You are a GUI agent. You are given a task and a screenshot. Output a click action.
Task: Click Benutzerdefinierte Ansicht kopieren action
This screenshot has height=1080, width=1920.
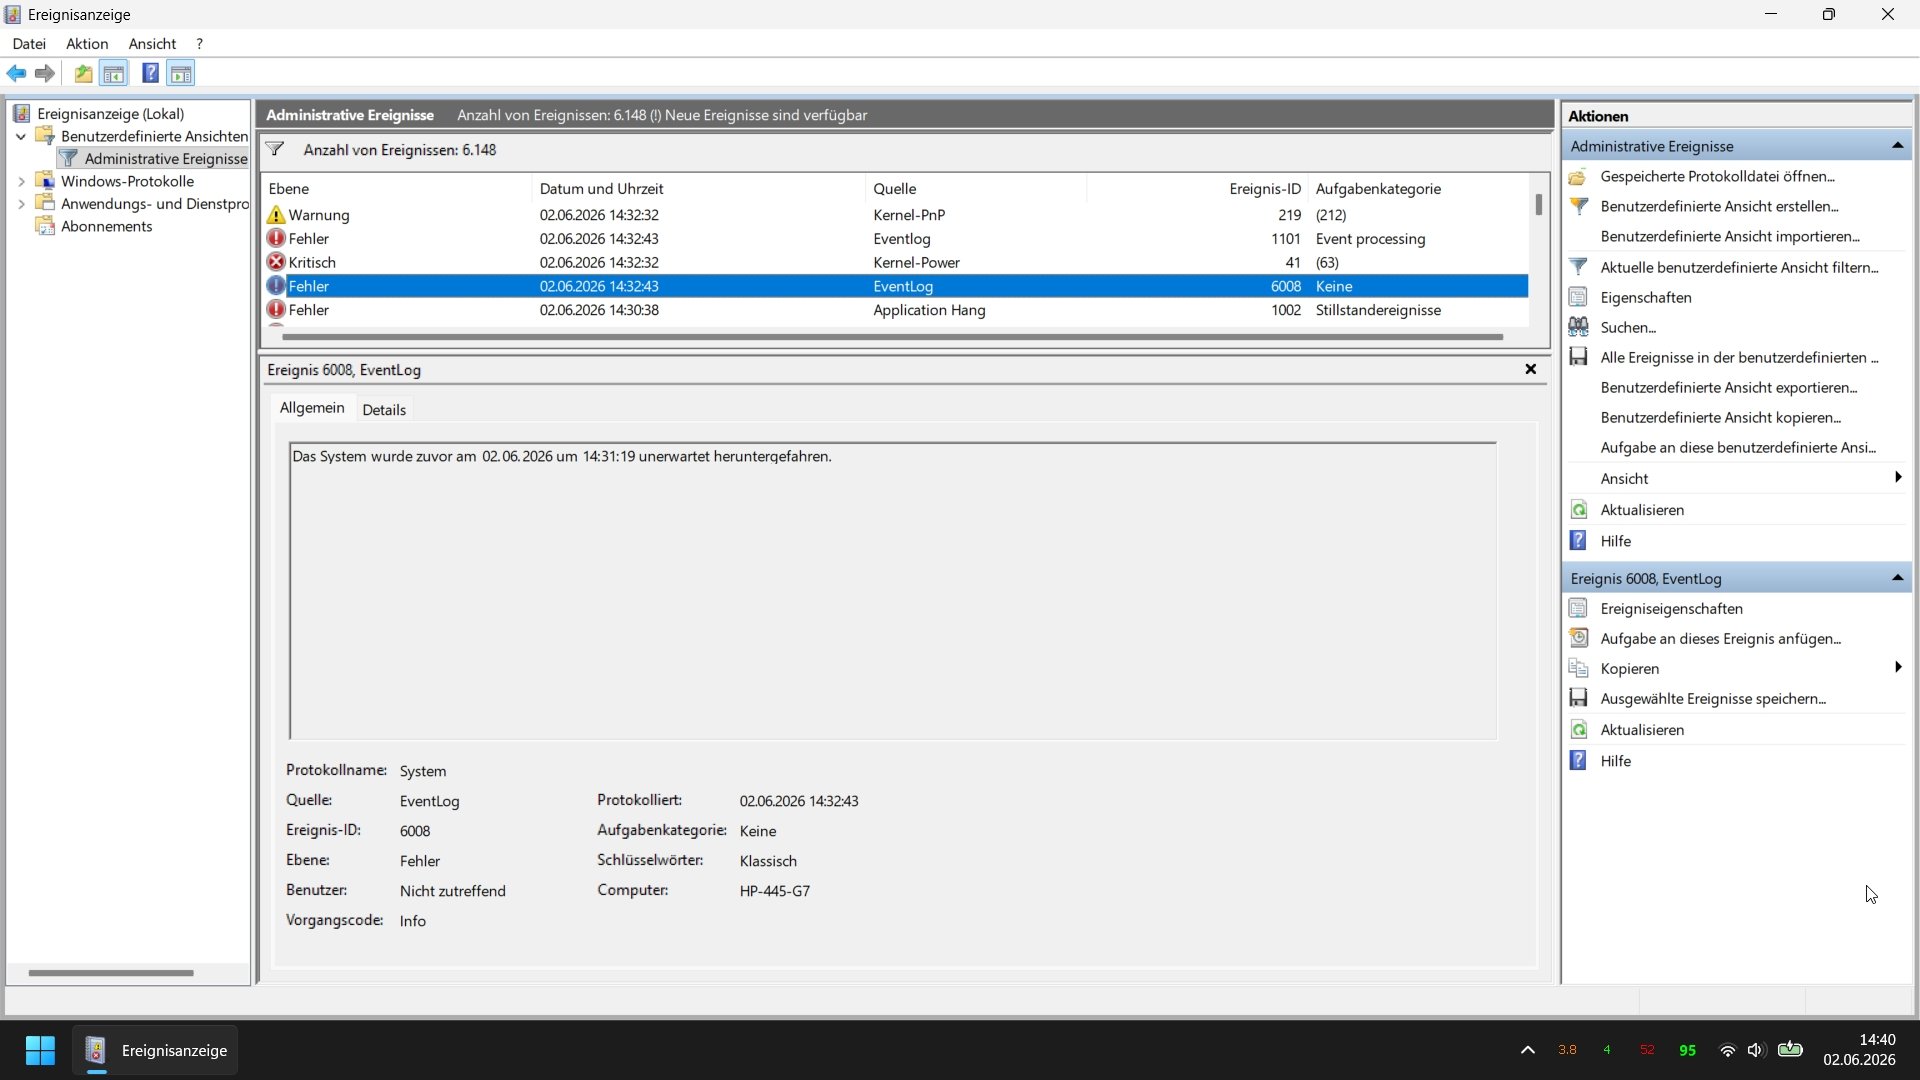(1721, 417)
